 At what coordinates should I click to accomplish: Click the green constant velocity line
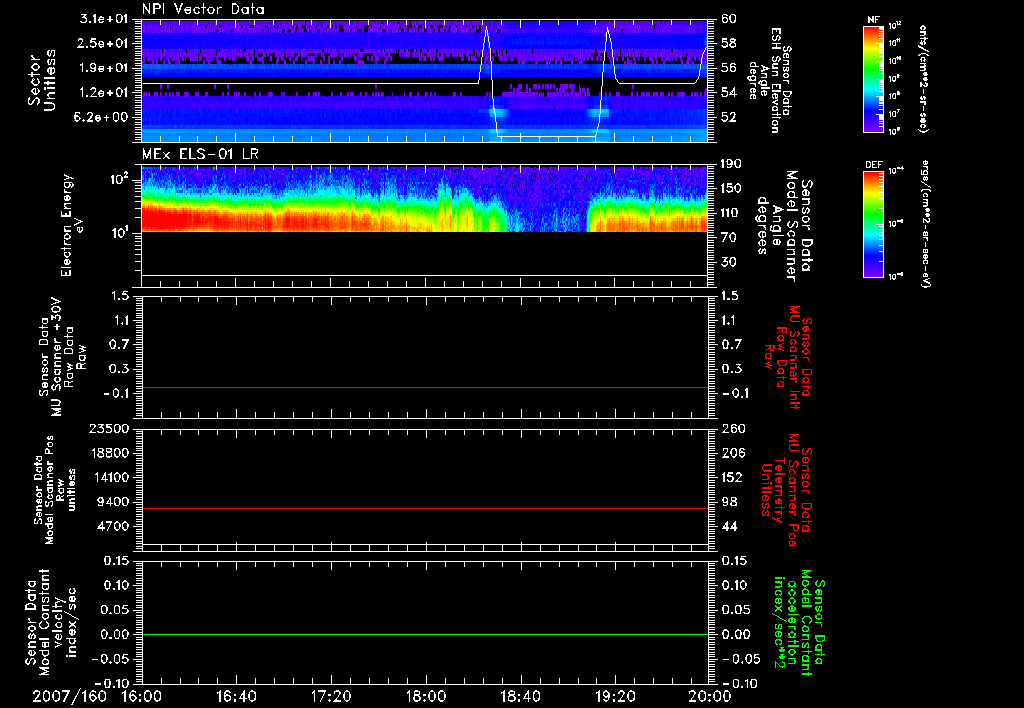(x=424, y=634)
